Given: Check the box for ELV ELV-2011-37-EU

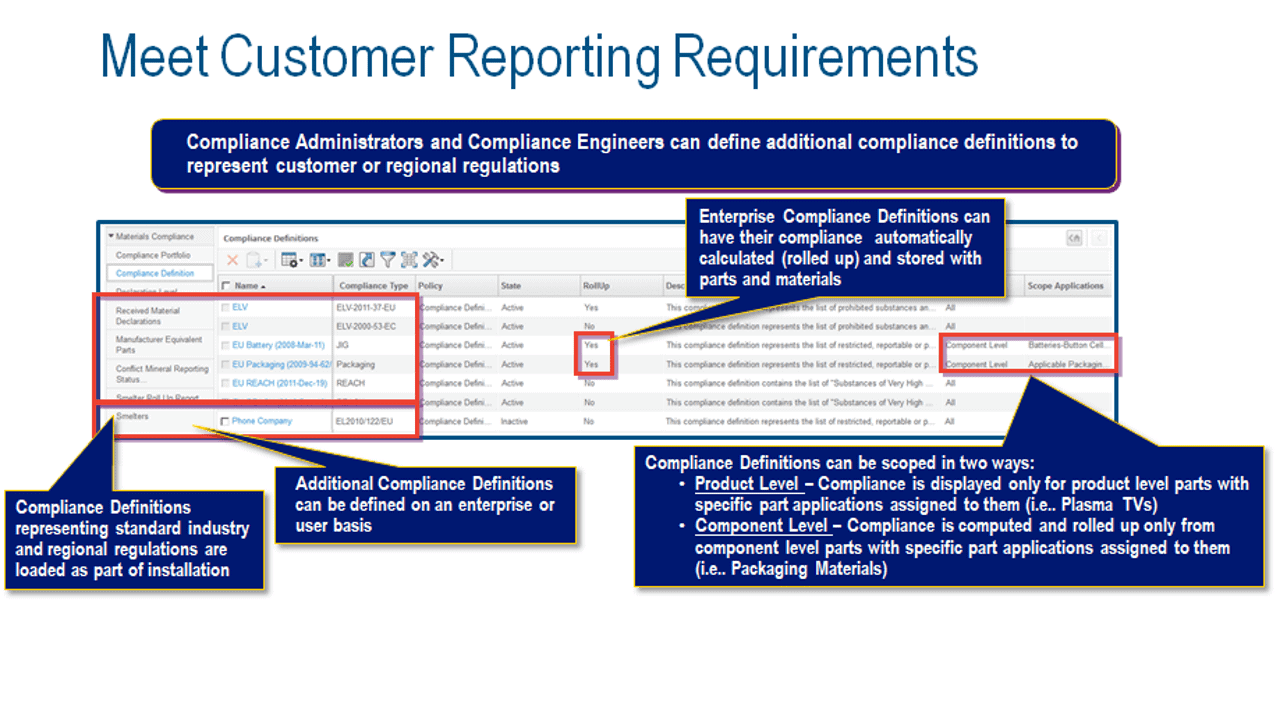Looking at the screenshot, I should pyautogui.click(x=226, y=308).
